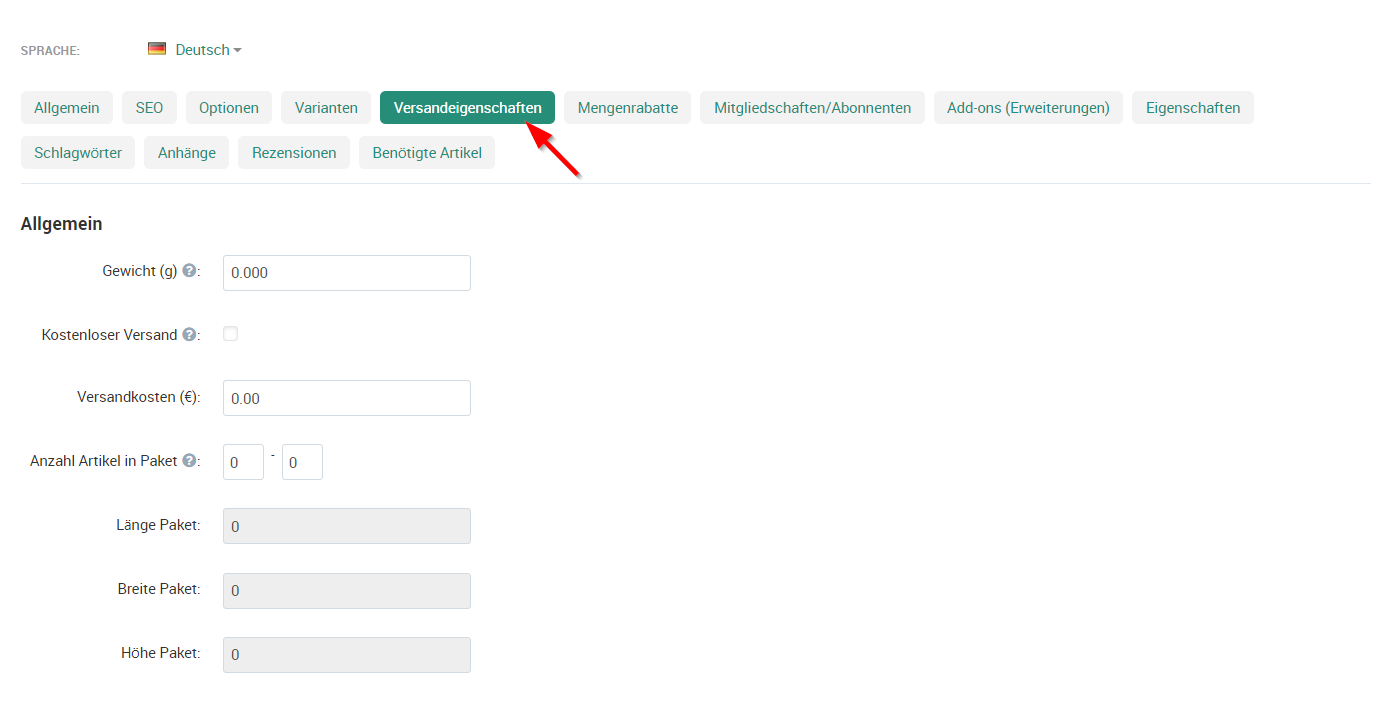
Task: Click the Anzahl Artikel in Paket help icon
Action: tap(189, 461)
